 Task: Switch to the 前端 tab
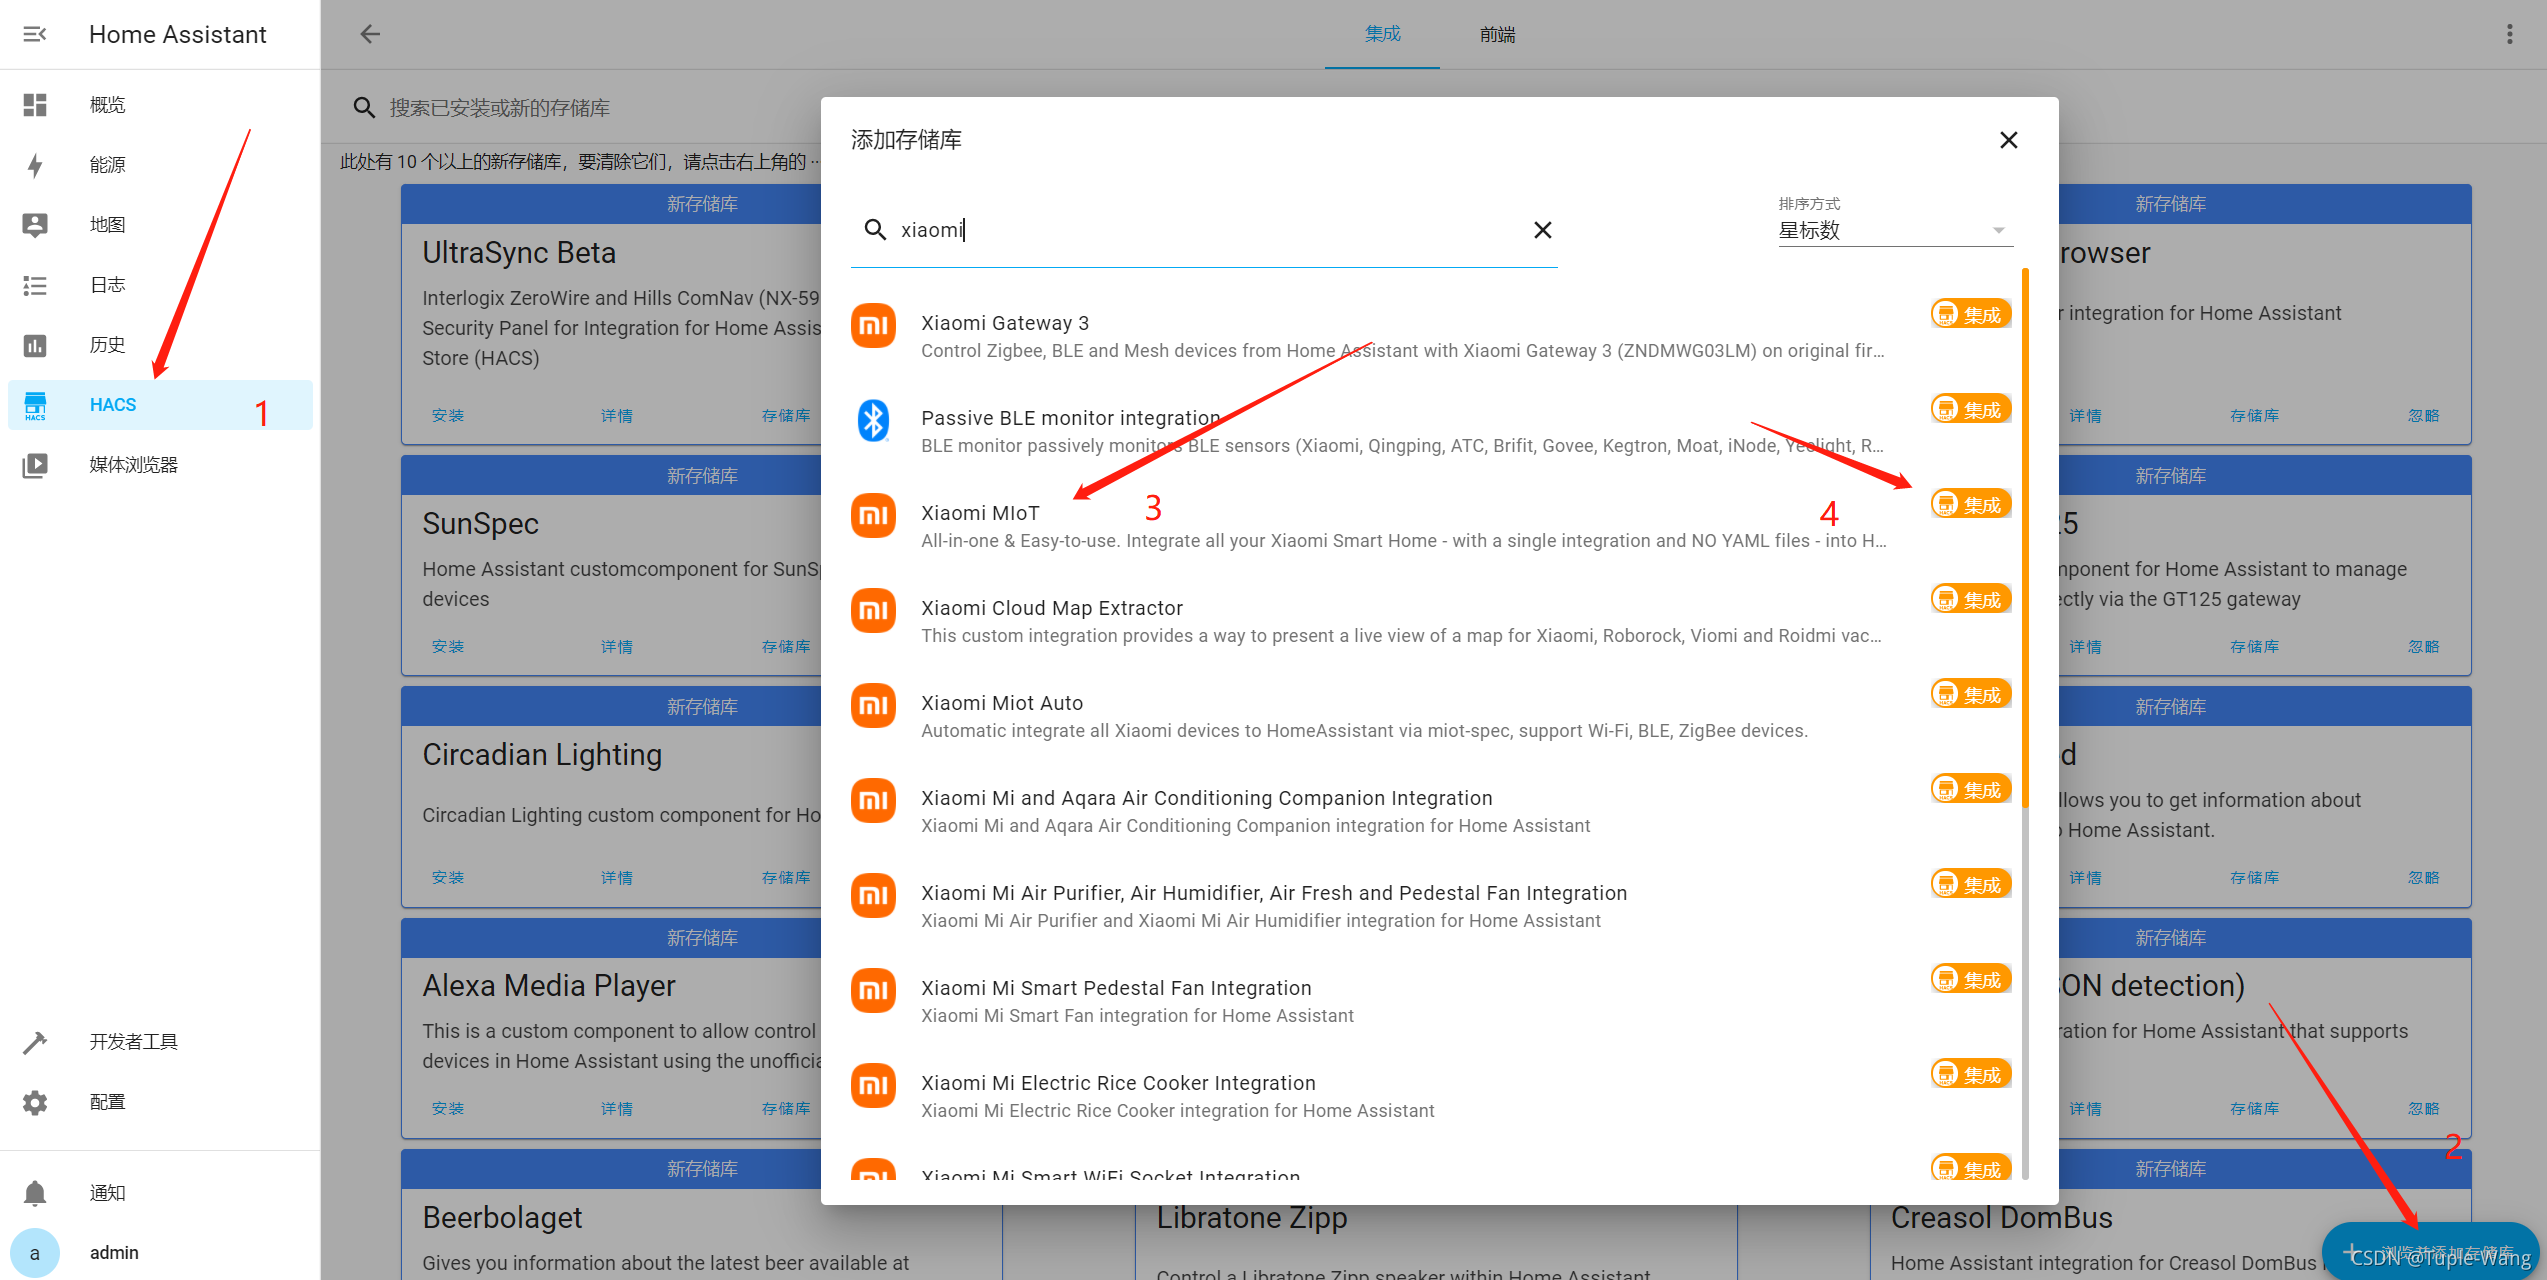1497,35
